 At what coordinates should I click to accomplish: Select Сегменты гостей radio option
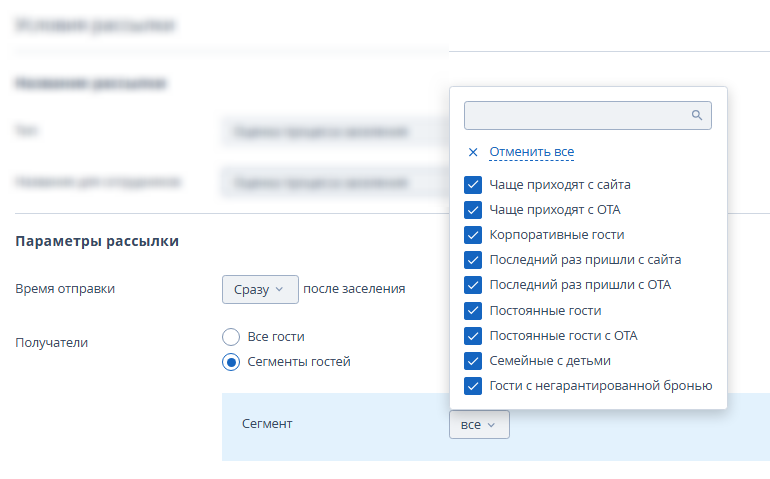coord(231,362)
